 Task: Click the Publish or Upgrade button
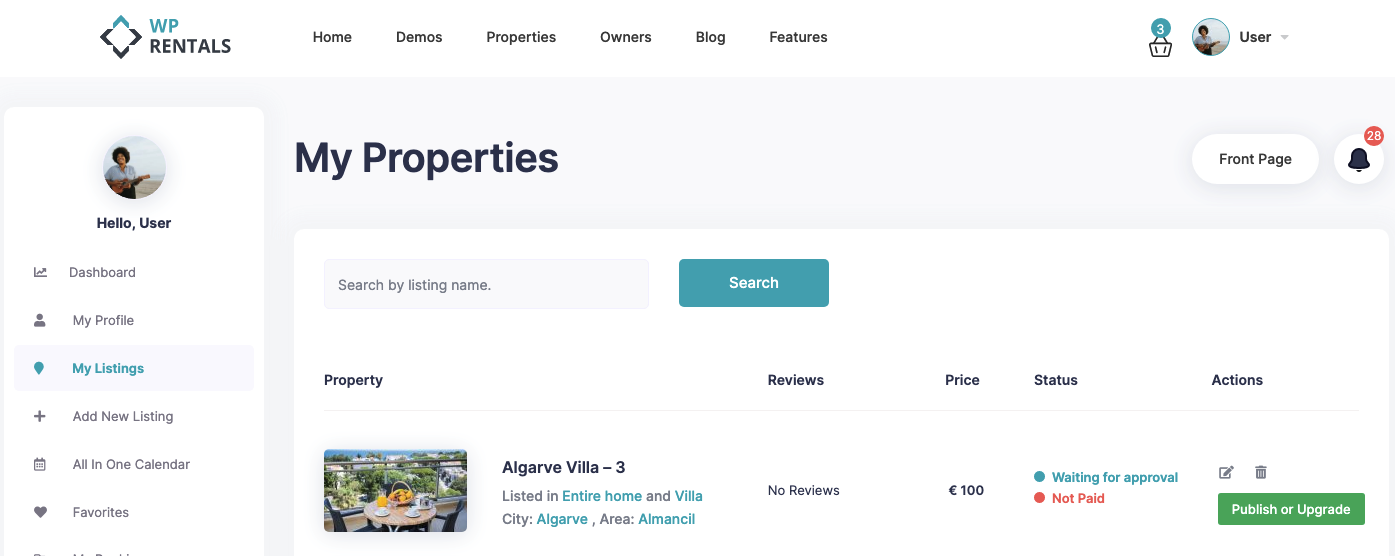coord(1291,509)
